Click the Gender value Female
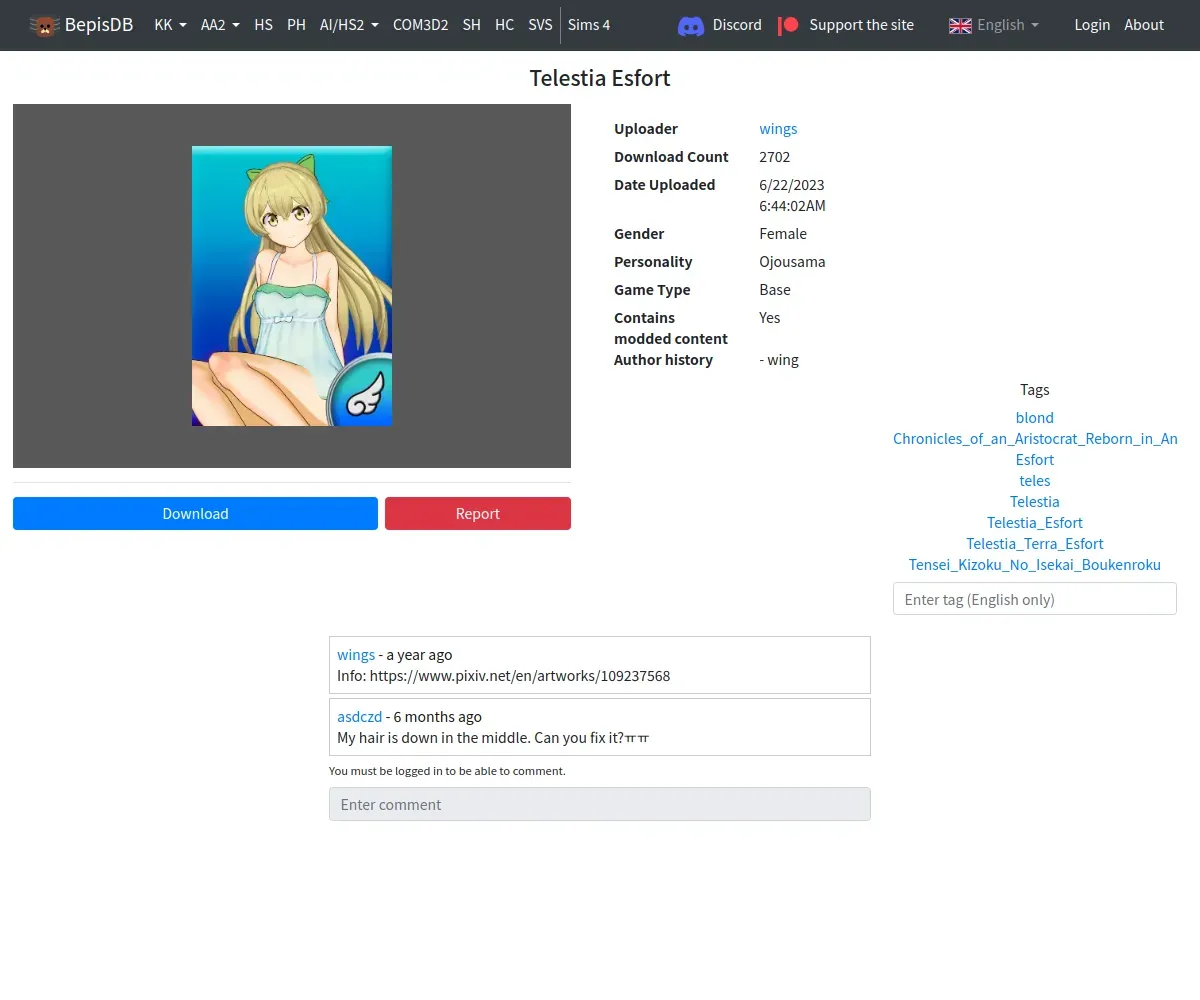 783,234
